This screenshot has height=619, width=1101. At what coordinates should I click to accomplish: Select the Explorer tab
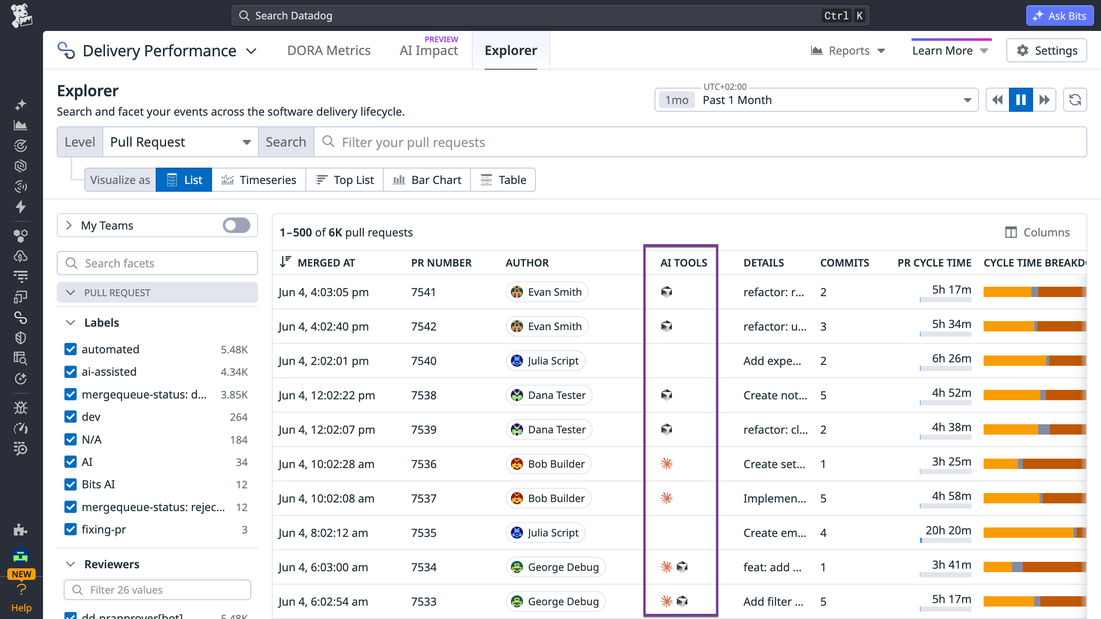click(510, 51)
